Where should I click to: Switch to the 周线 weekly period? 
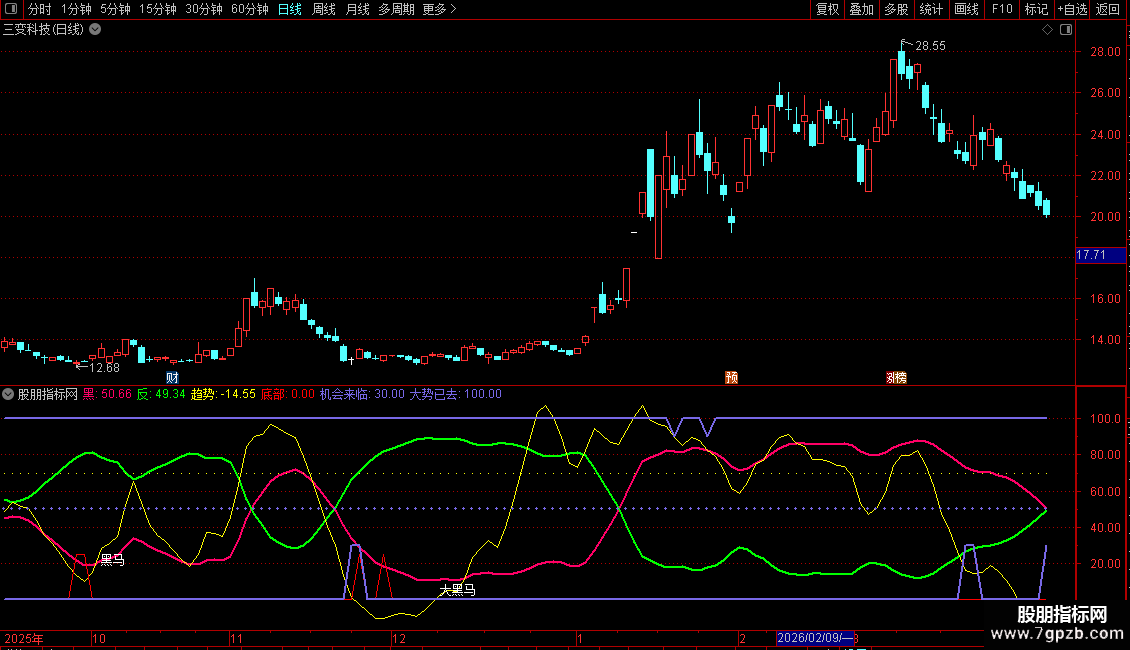(323, 9)
